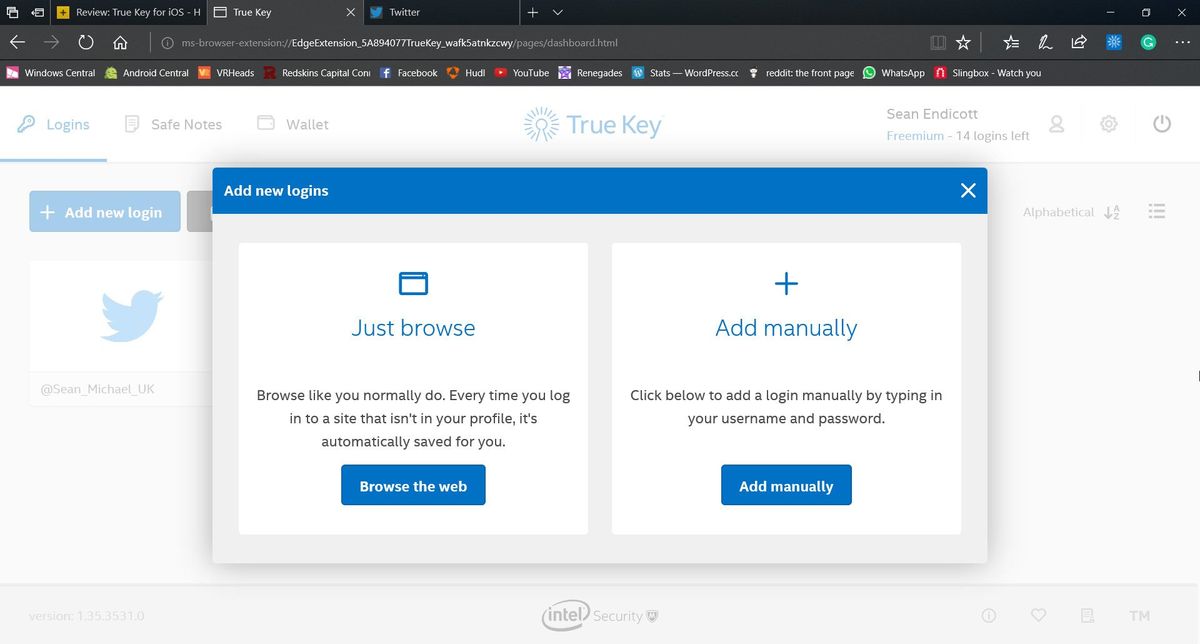Open profile account icon
The width and height of the screenshot is (1200, 644).
click(x=1057, y=123)
